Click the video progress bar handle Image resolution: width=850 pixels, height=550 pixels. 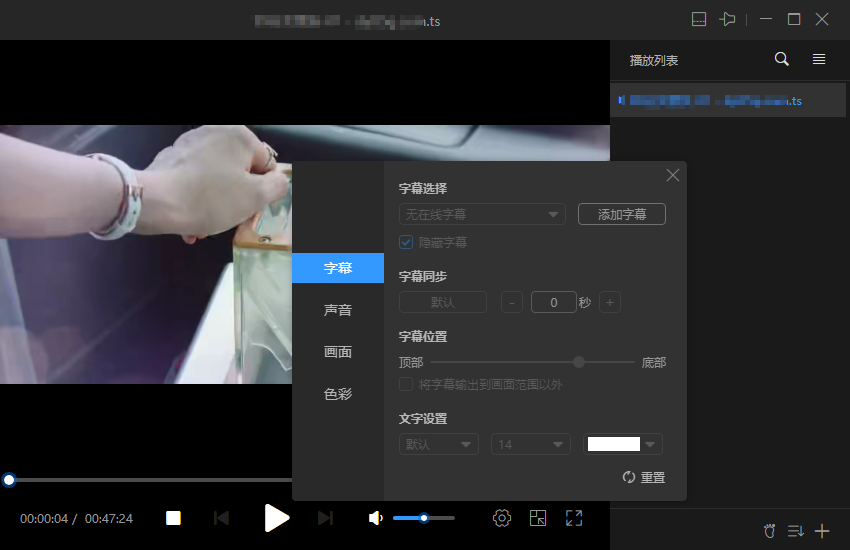click(9, 480)
